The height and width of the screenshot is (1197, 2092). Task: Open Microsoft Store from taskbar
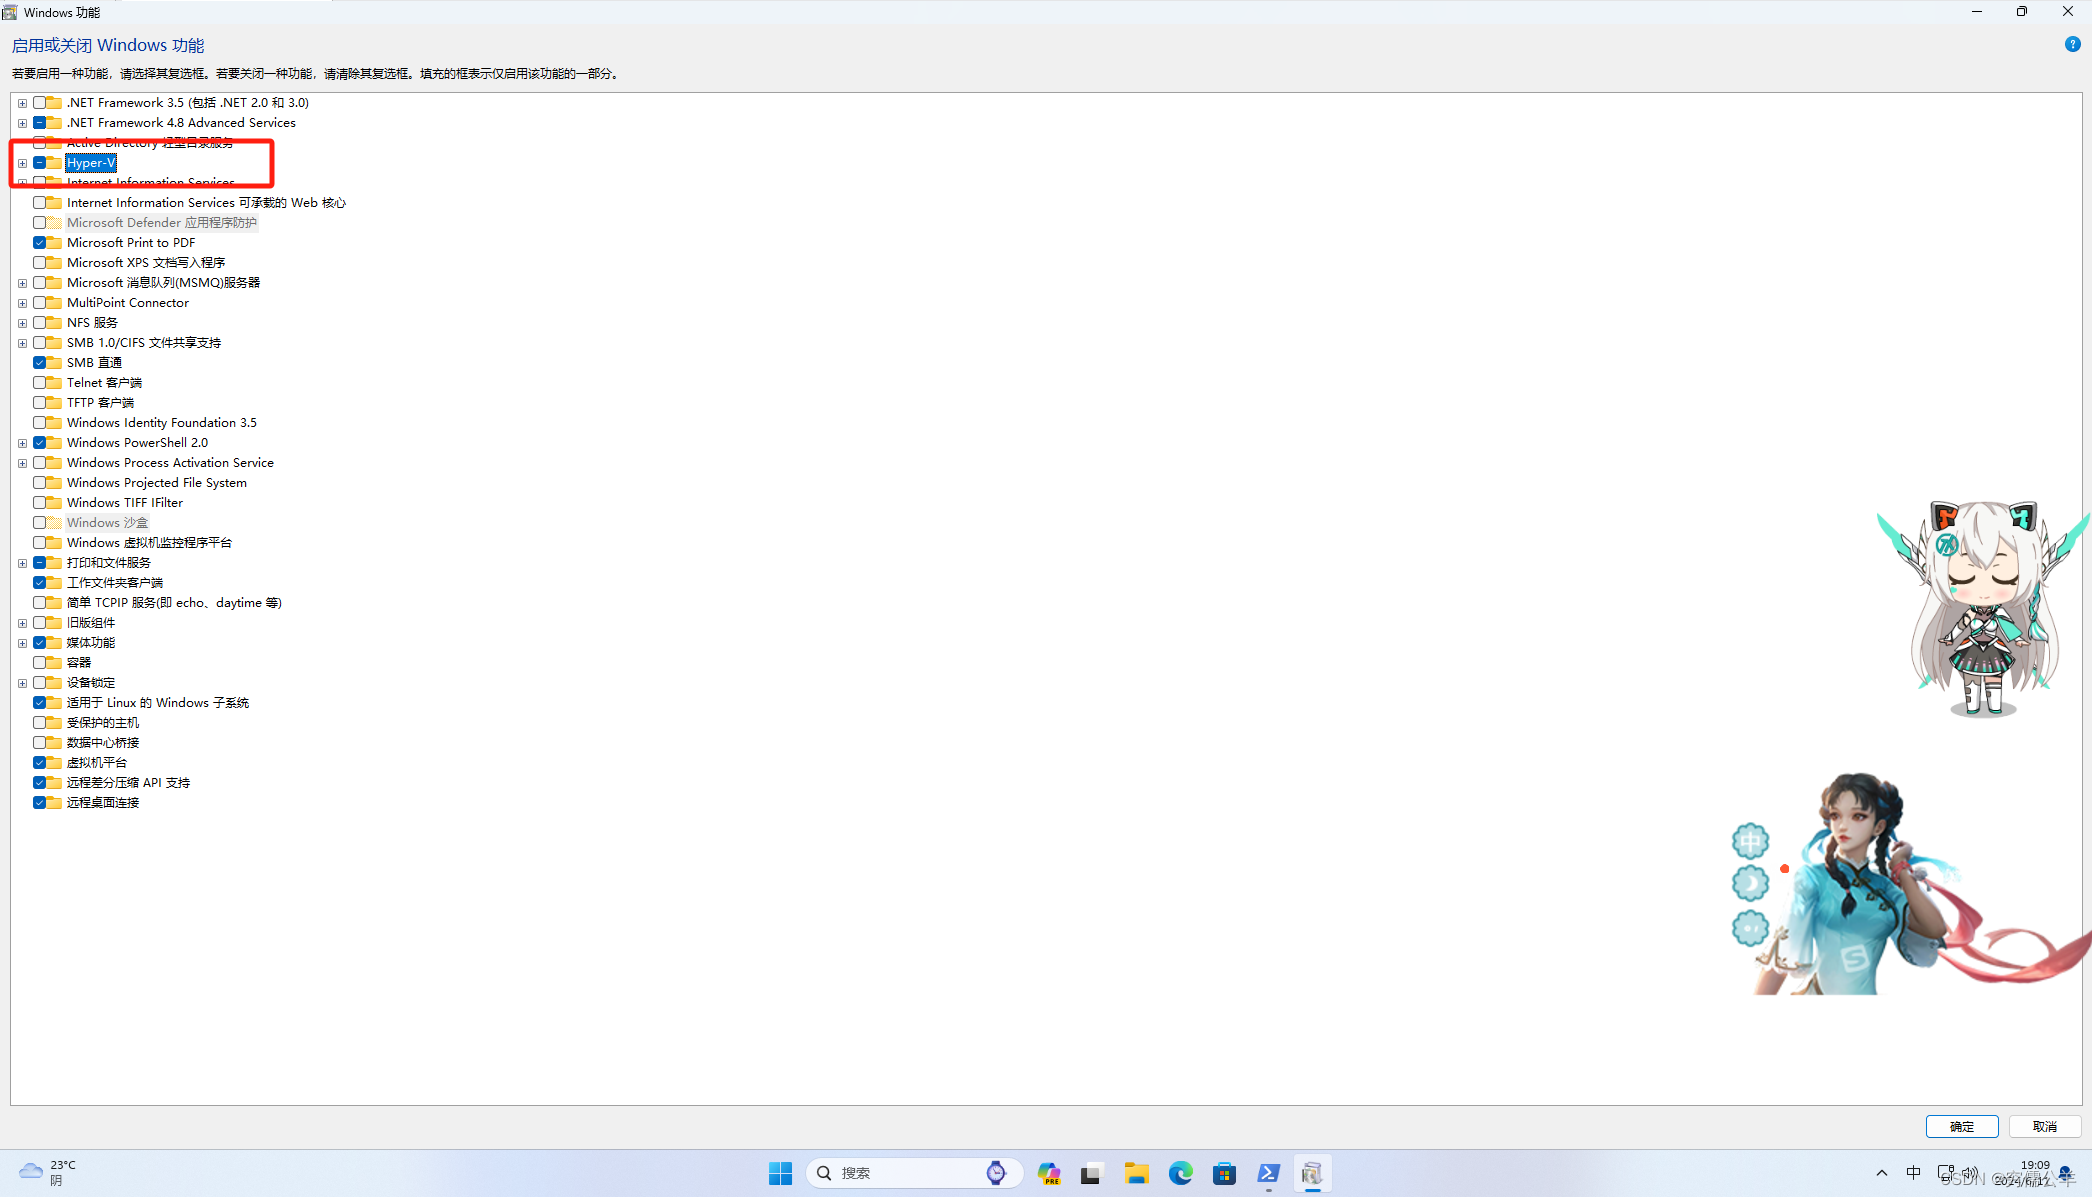click(1224, 1173)
